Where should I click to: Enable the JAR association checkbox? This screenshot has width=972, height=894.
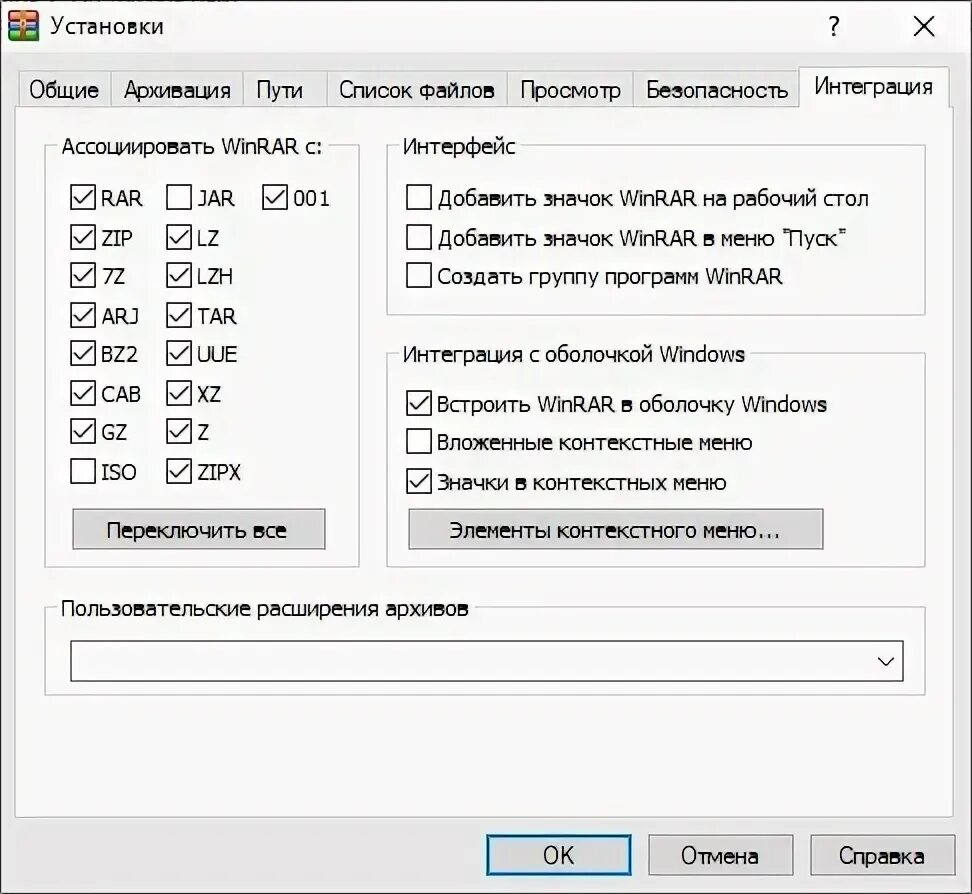179,198
